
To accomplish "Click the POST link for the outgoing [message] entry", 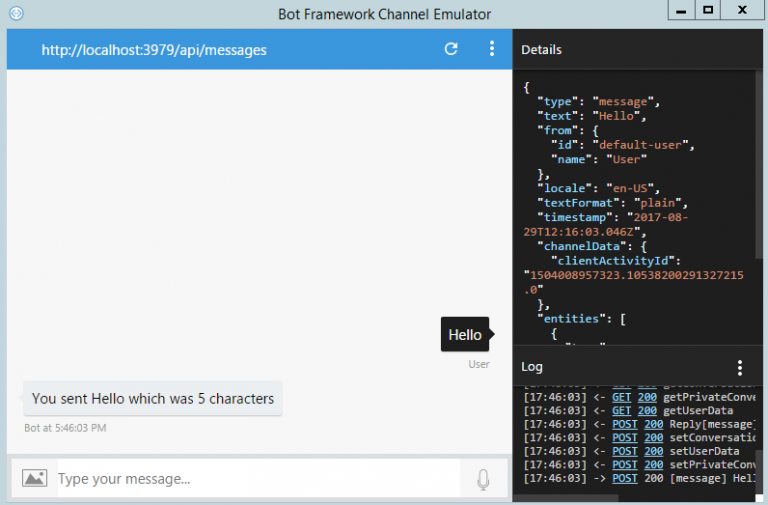I will point(625,479).
